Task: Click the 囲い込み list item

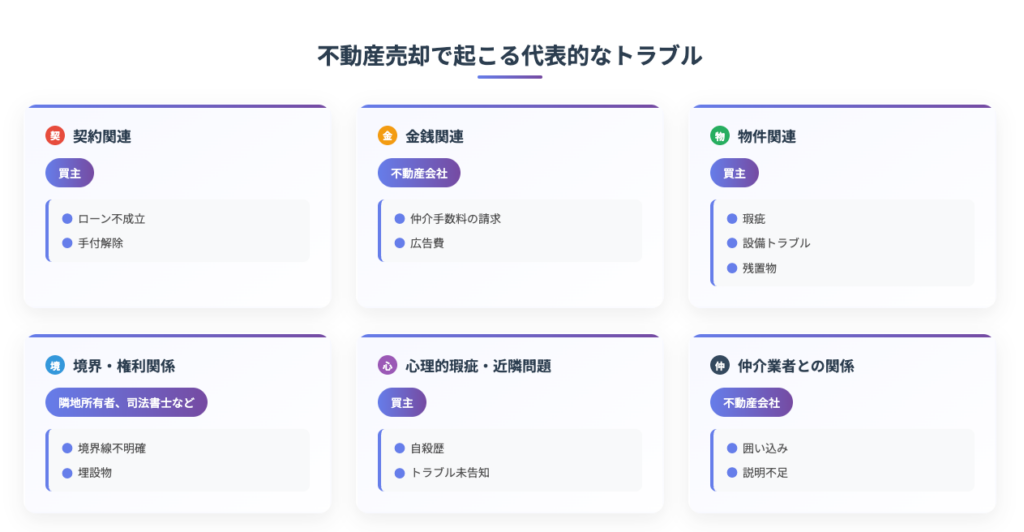Action: [757, 448]
